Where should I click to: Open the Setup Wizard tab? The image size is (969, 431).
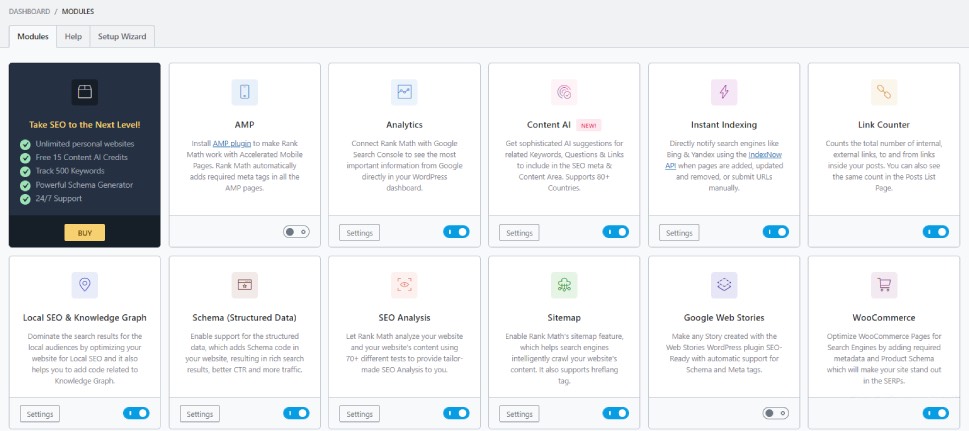121,36
